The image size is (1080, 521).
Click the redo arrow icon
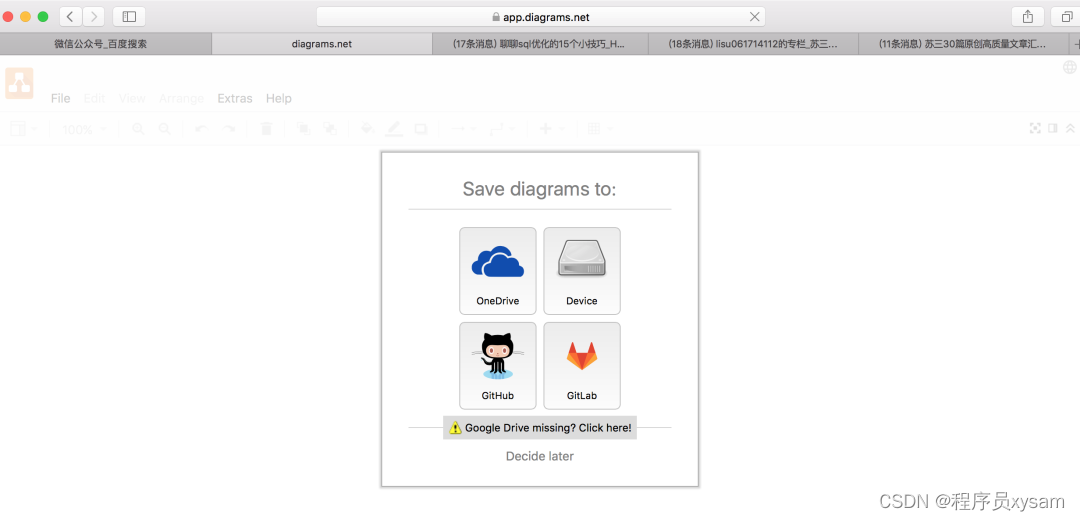[x=229, y=129]
